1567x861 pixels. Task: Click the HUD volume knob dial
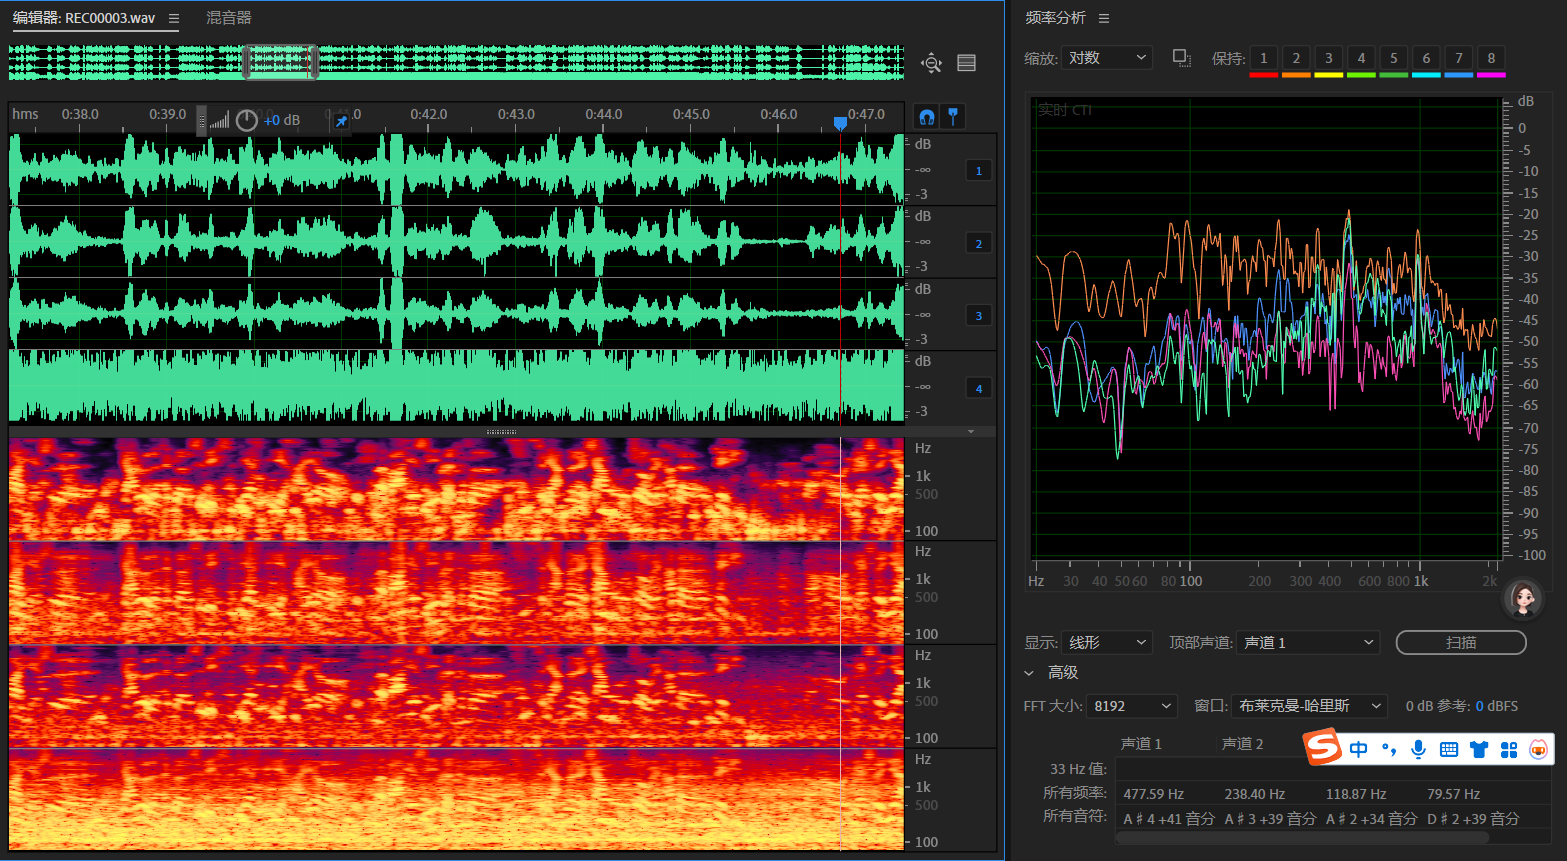point(246,120)
